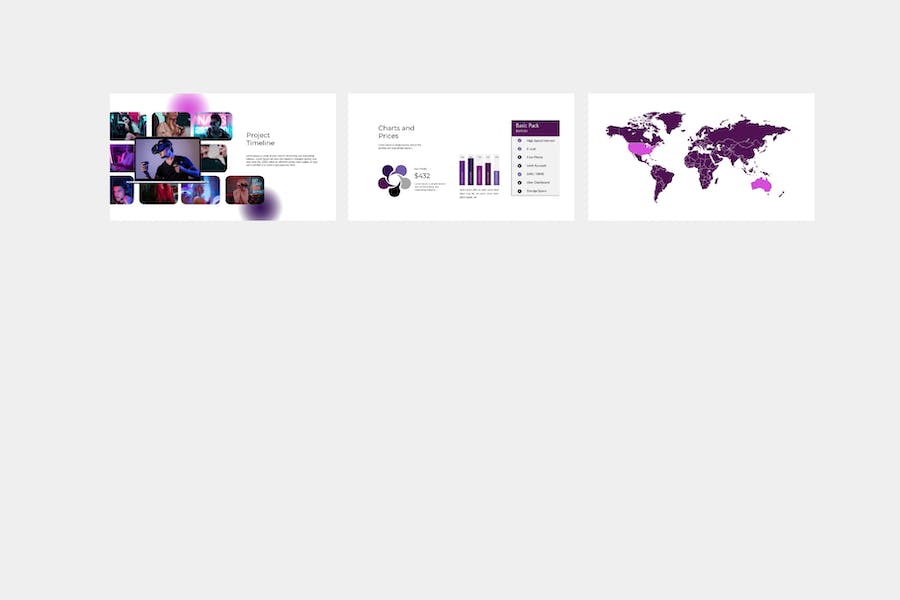The image size is (900, 600).
Task: Select the $432 price figure
Action: point(422,176)
